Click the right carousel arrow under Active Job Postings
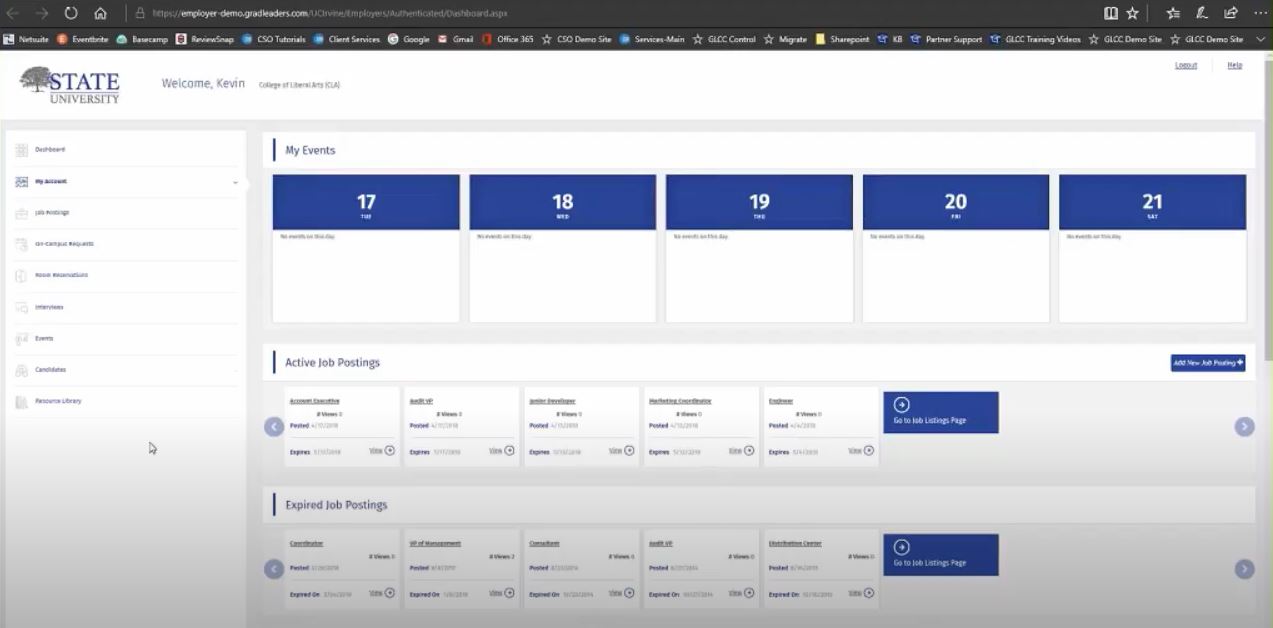1273x628 pixels. tap(1244, 426)
